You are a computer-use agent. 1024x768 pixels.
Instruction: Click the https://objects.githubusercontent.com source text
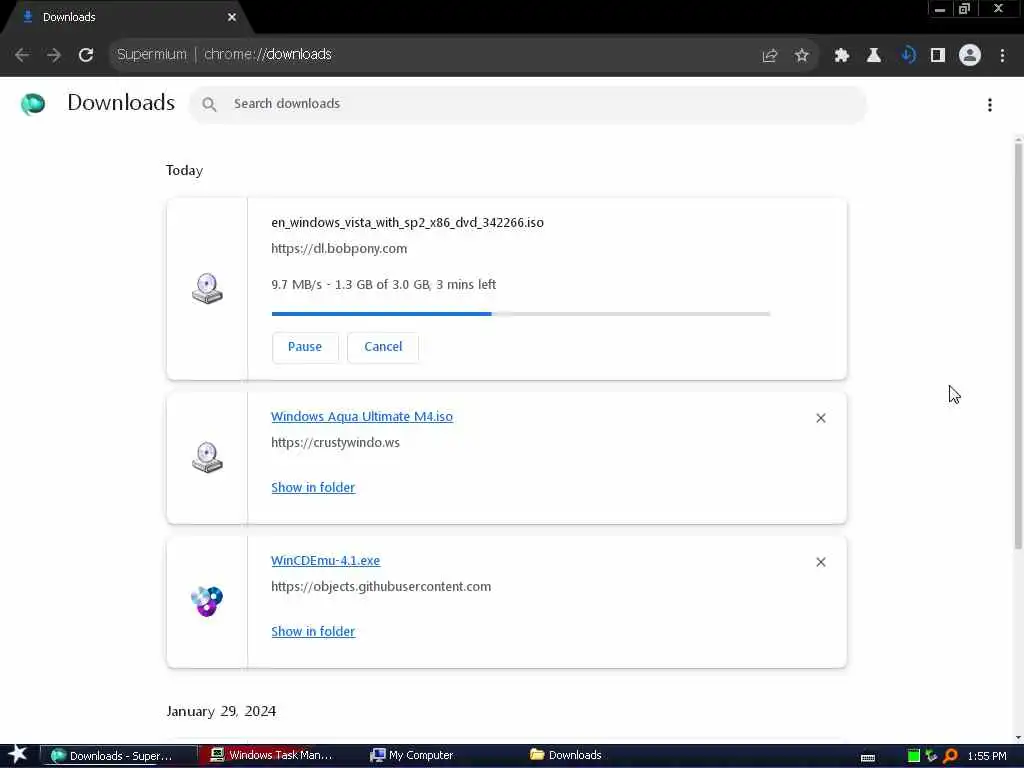tap(381, 586)
